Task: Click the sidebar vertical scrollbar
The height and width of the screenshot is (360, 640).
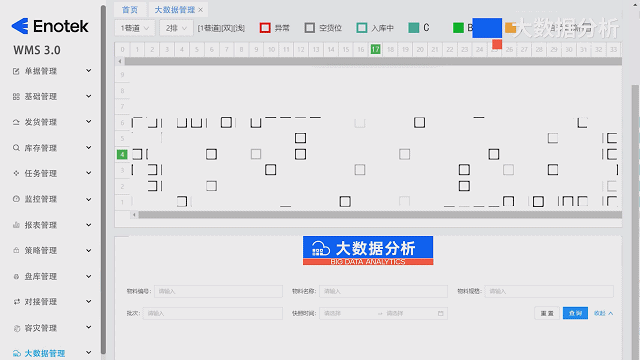Action: pyautogui.click(x=103, y=180)
